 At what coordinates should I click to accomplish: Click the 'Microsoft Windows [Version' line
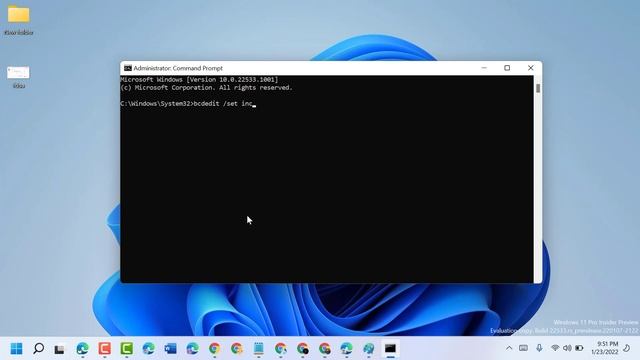(199, 80)
